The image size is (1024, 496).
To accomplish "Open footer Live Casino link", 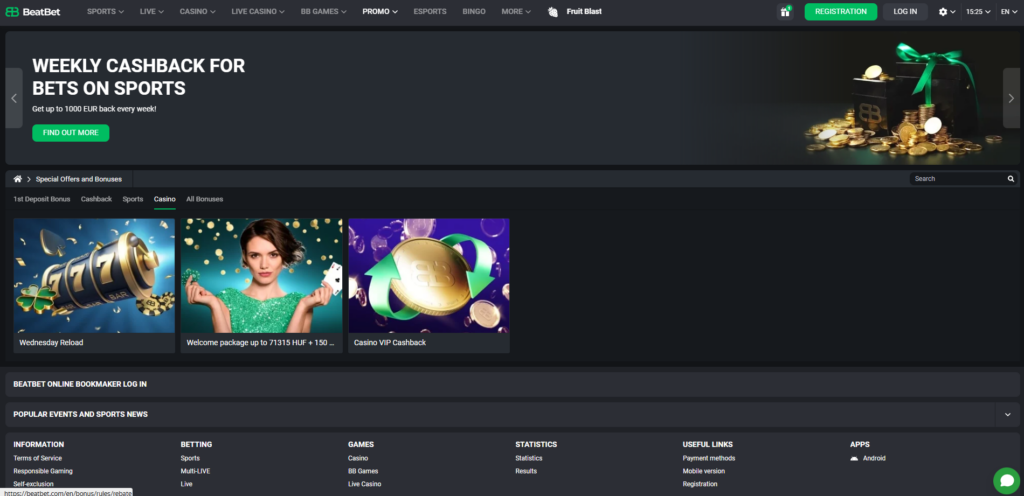I will click(x=364, y=484).
